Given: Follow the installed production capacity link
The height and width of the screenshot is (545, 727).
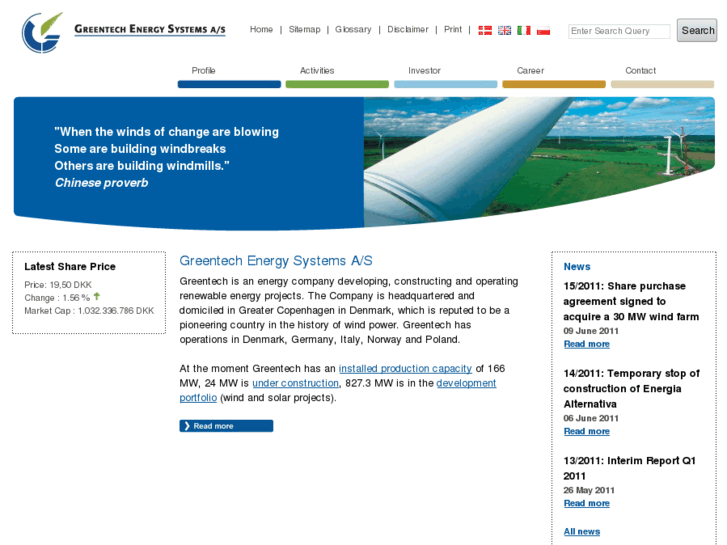Looking at the screenshot, I should click(x=405, y=369).
